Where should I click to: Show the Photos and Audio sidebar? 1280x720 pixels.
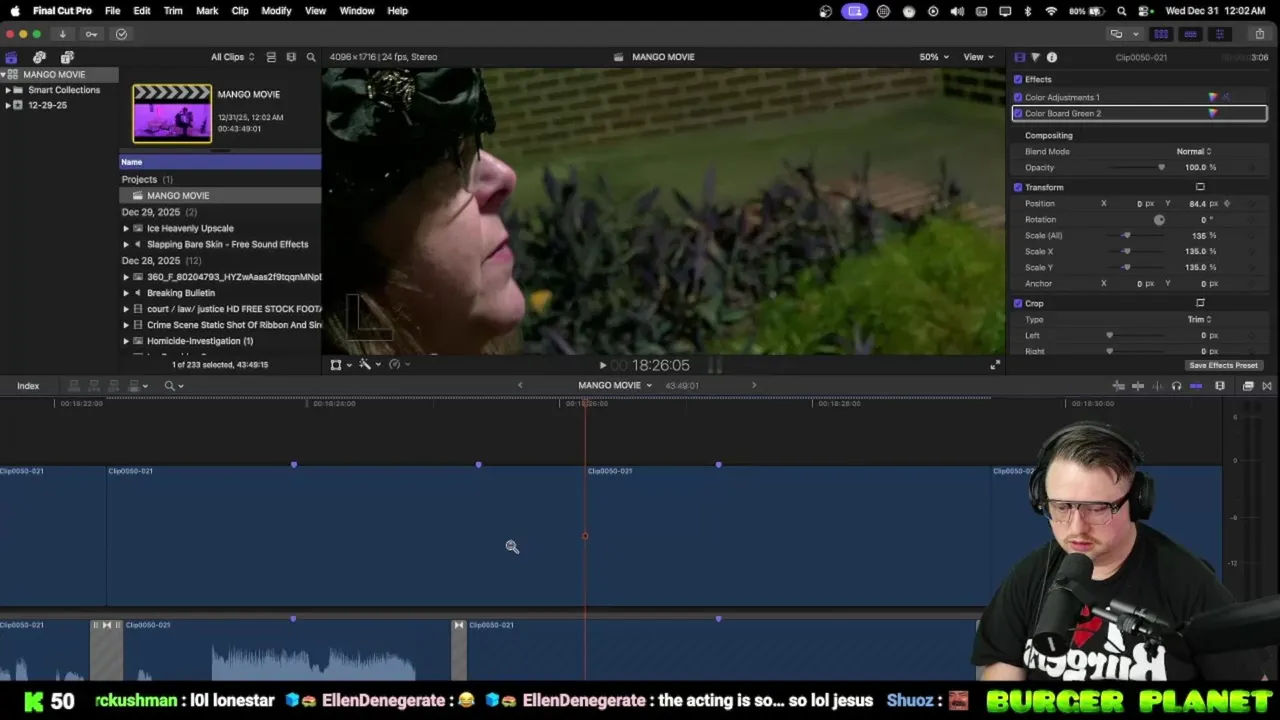[39, 57]
